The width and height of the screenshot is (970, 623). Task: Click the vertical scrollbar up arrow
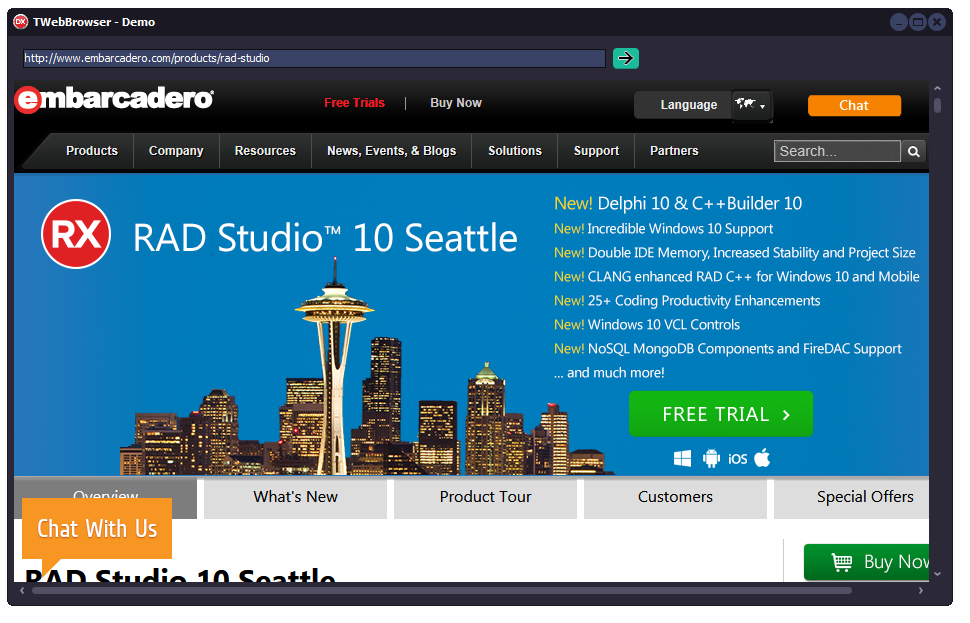[938, 88]
